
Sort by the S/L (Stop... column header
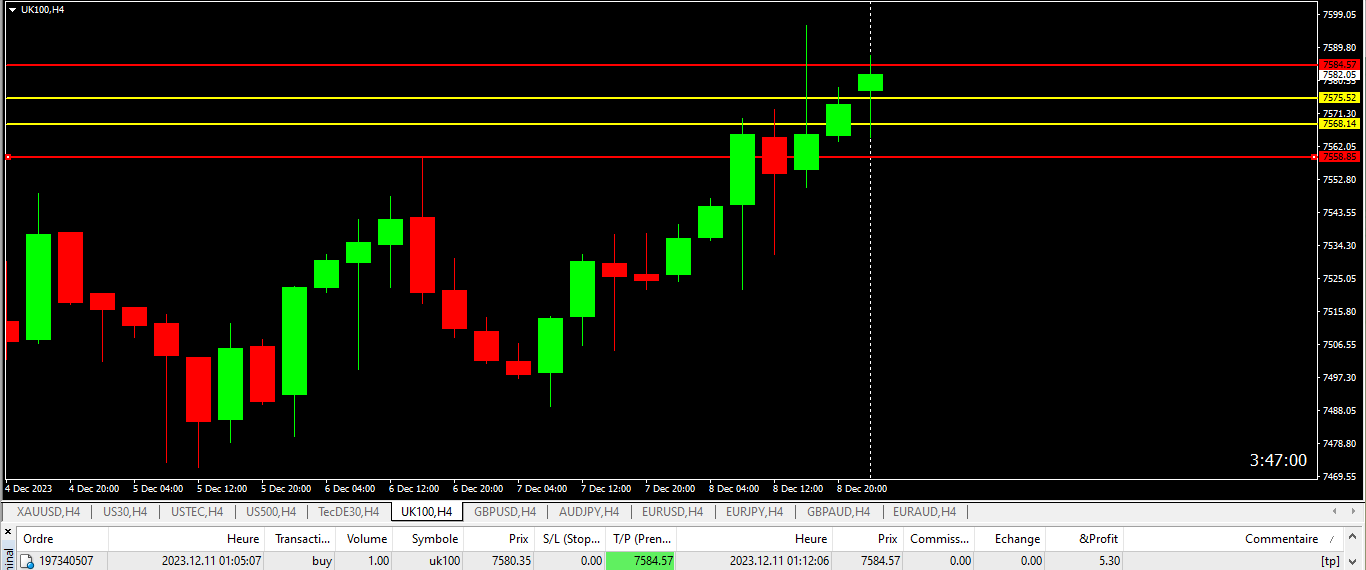pyautogui.click(x=569, y=539)
